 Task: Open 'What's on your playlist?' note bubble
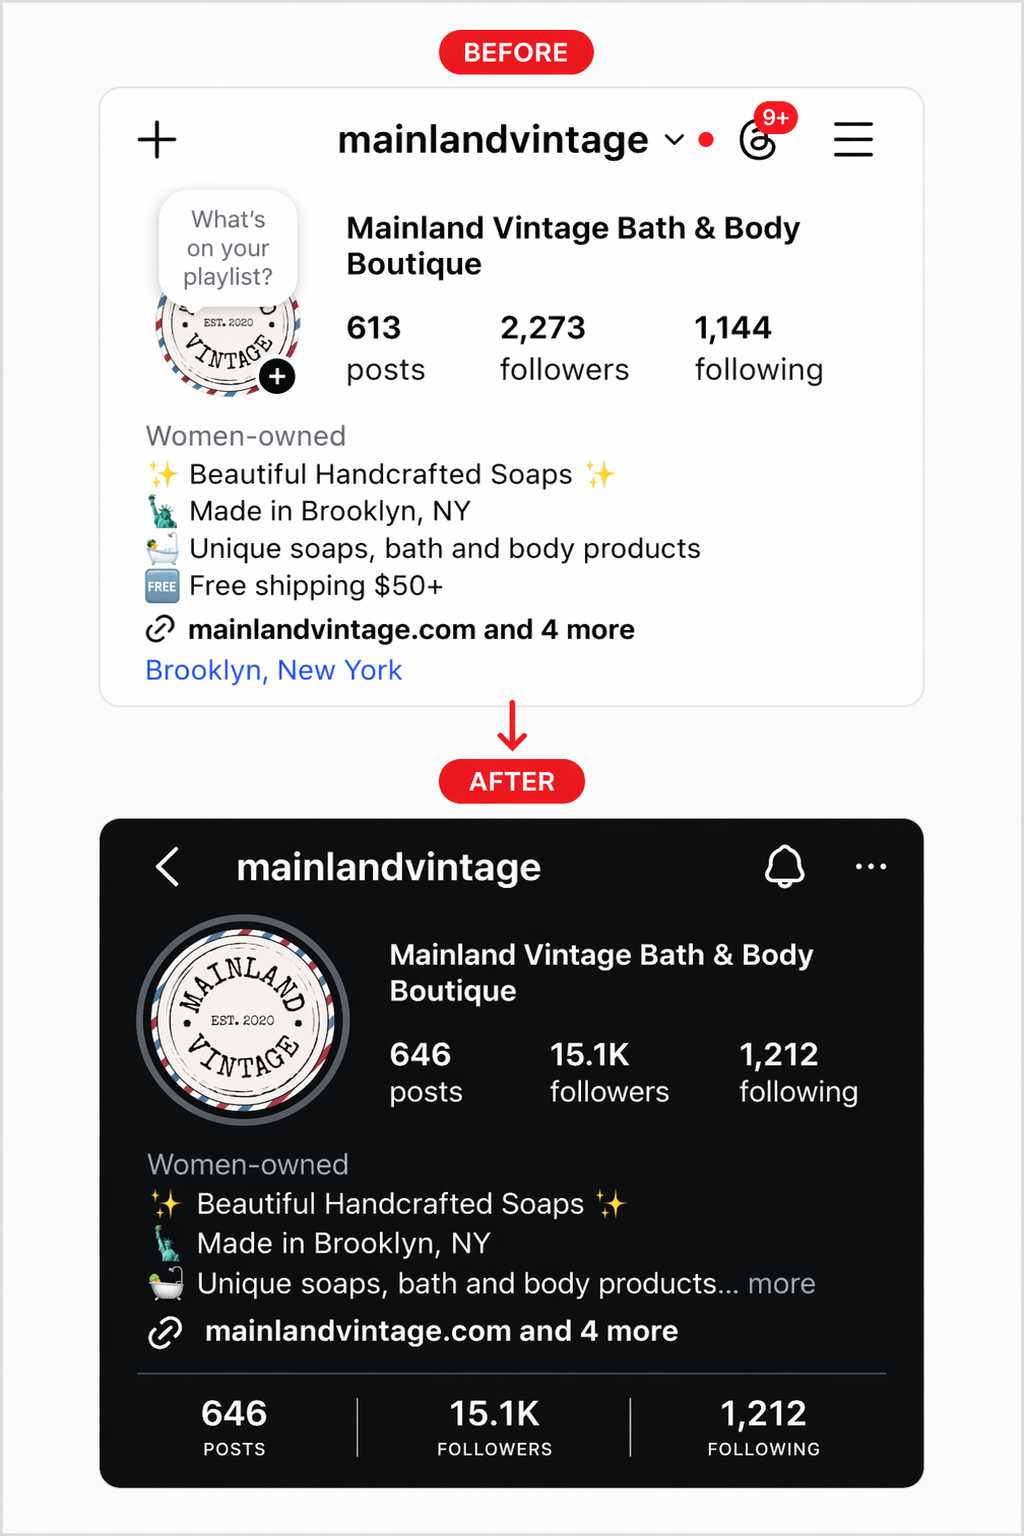pyautogui.click(x=228, y=248)
